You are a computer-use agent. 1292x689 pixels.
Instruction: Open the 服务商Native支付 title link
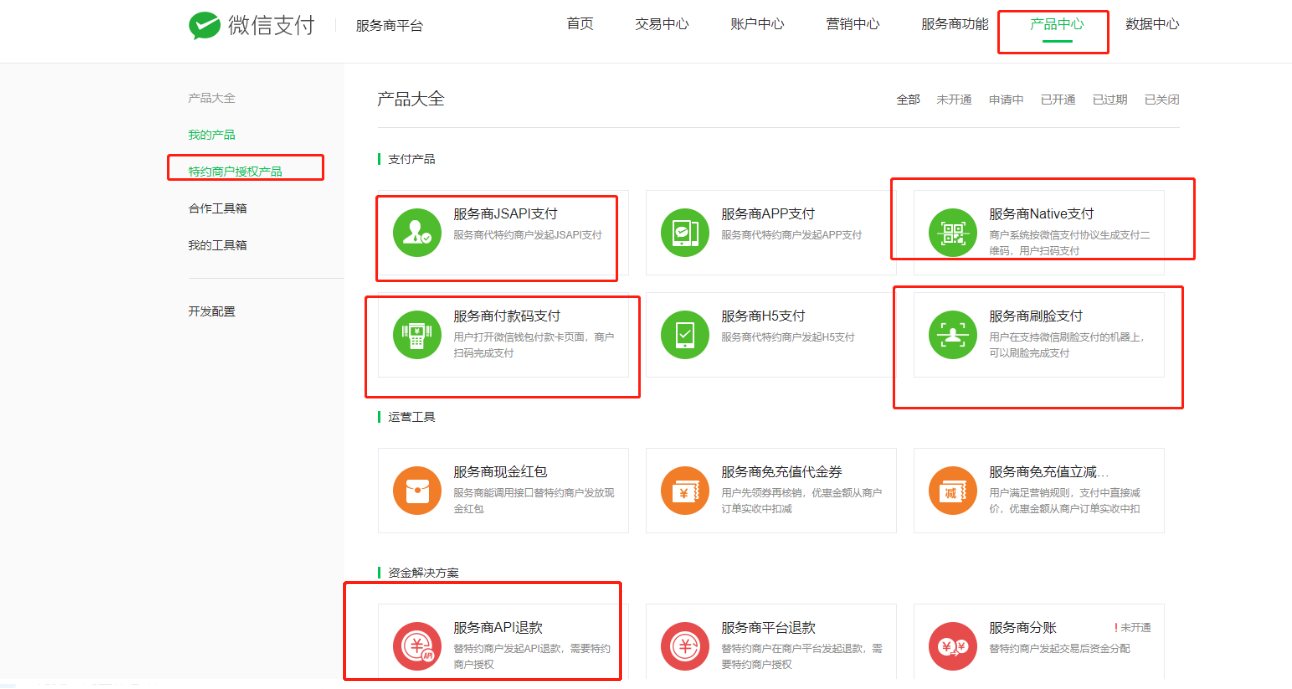1042,214
